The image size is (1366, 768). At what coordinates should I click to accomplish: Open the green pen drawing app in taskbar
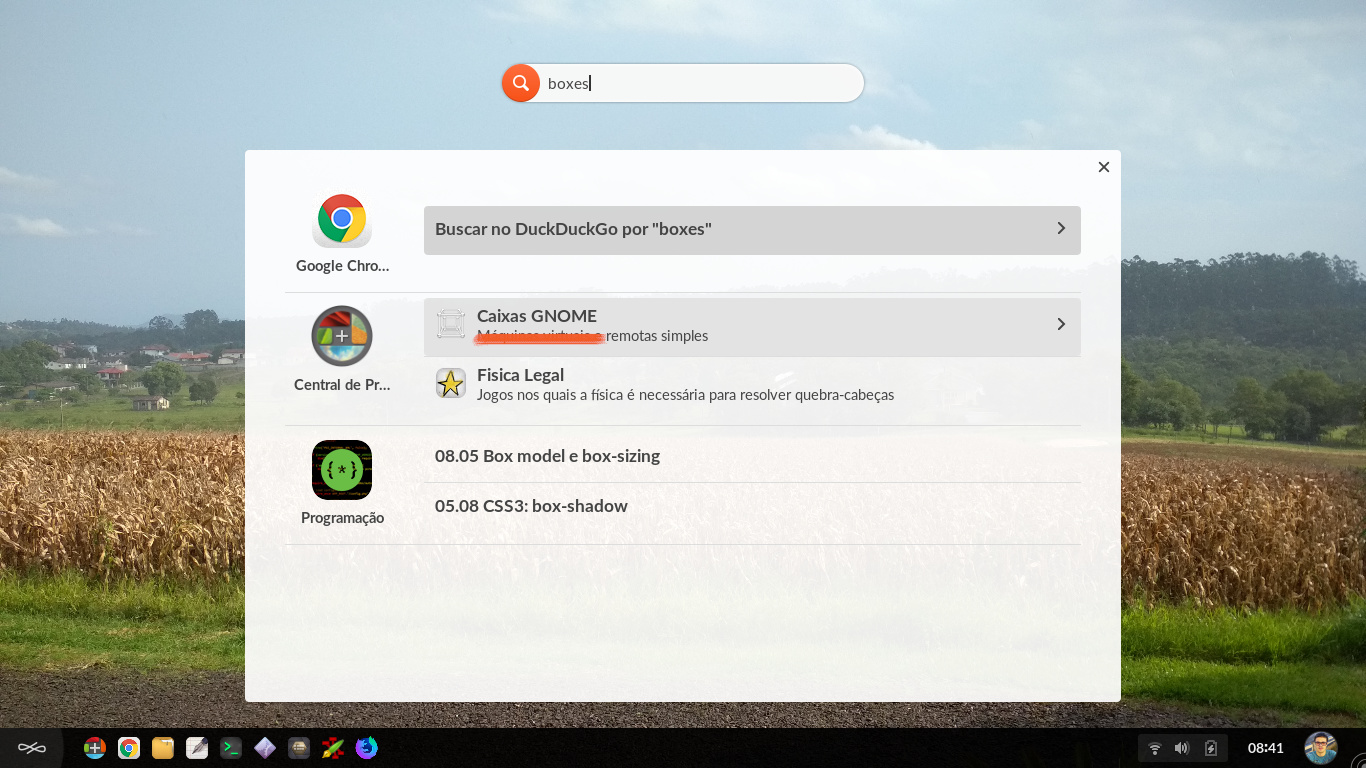(x=333, y=748)
